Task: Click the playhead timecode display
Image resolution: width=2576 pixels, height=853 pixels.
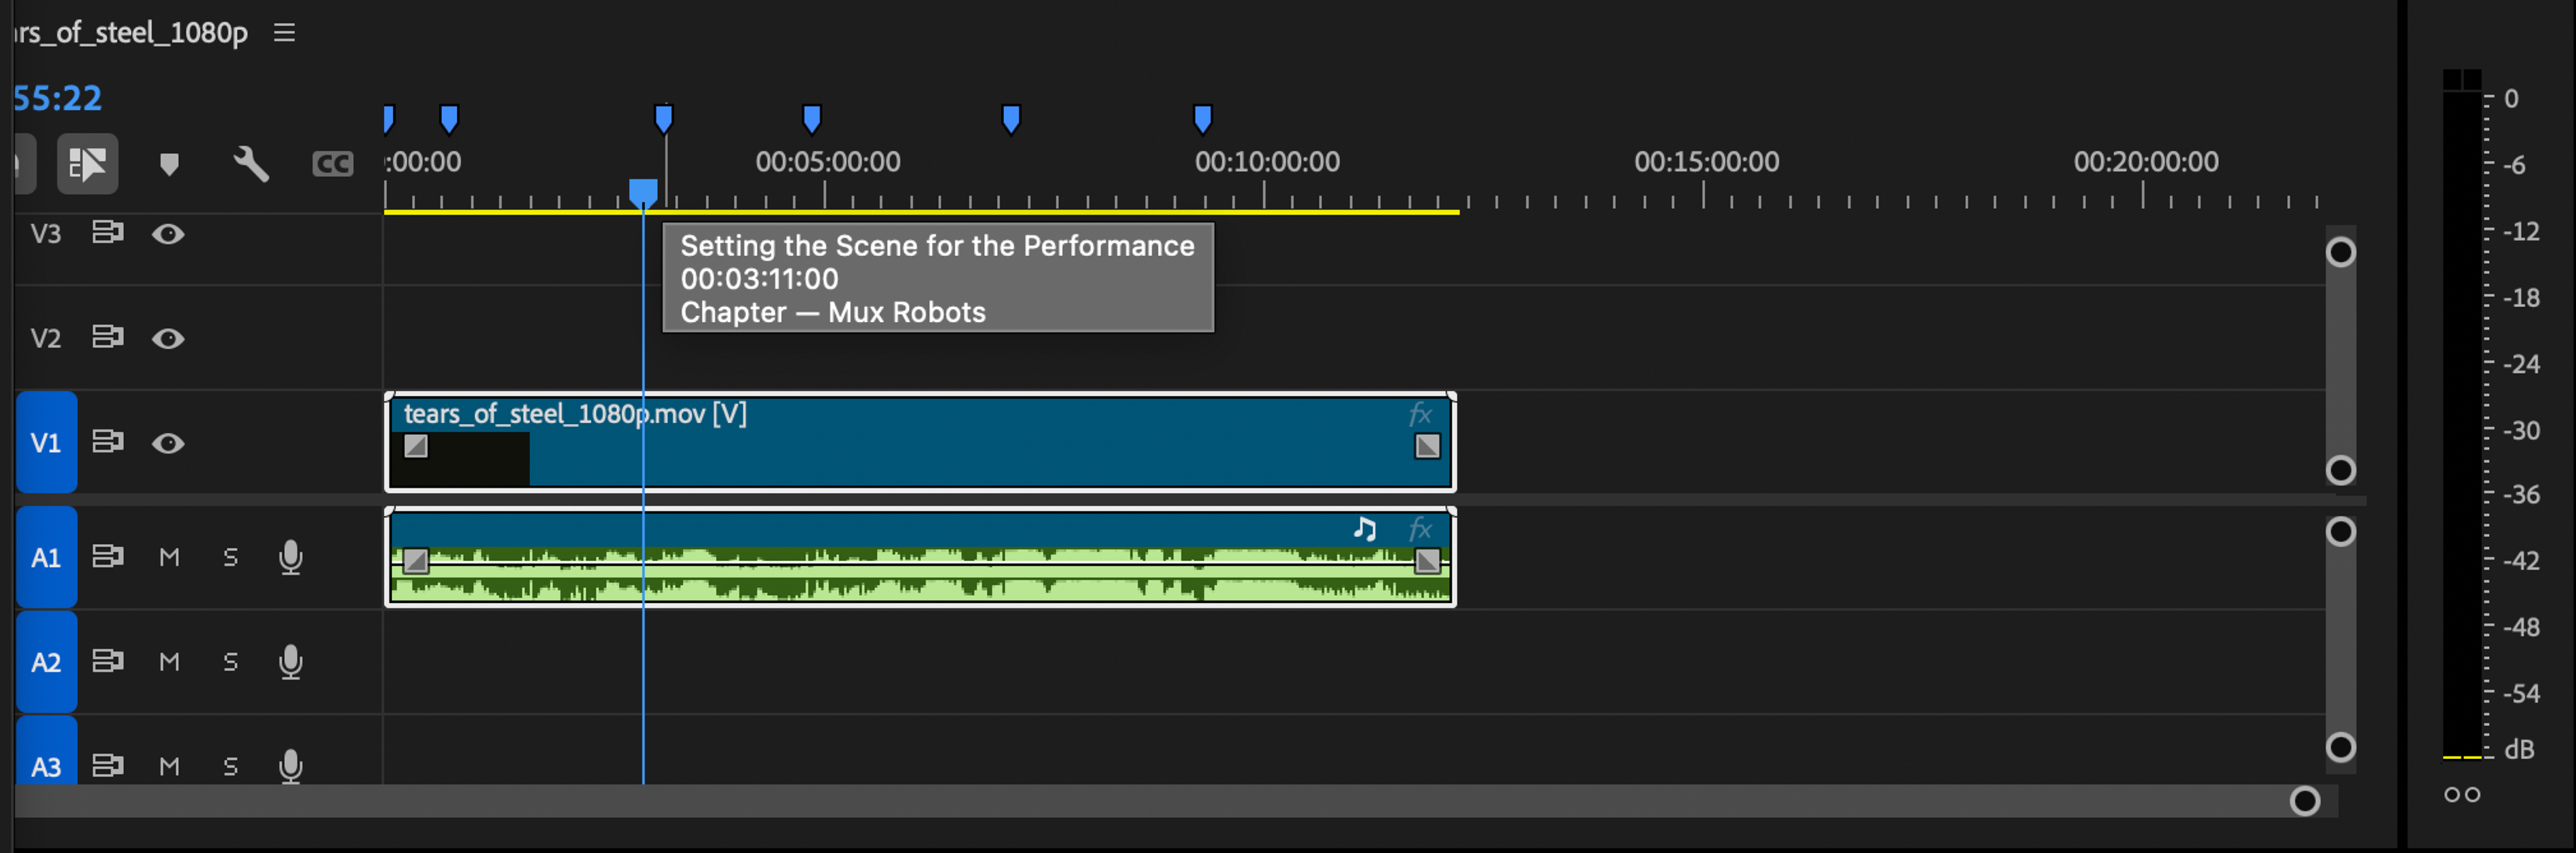Action: pyautogui.click(x=58, y=98)
